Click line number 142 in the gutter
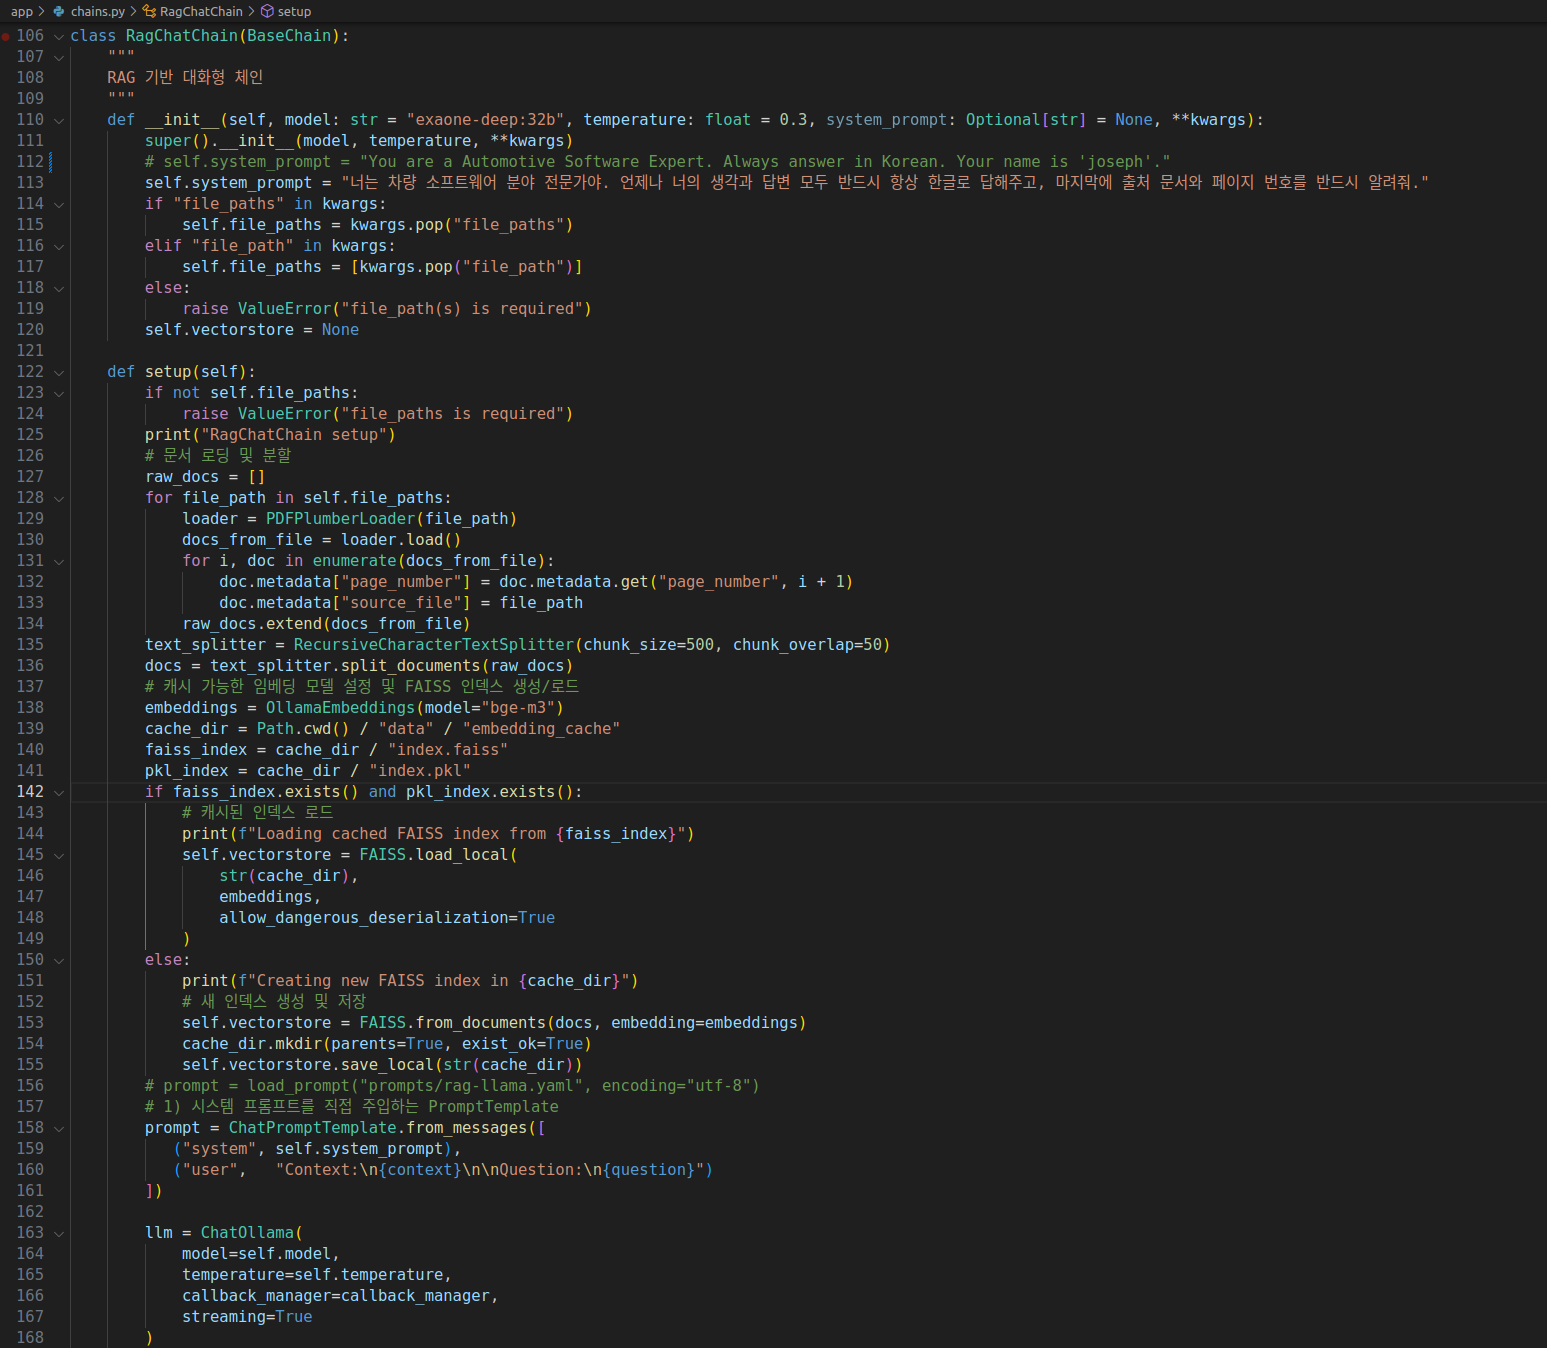This screenshot has height=1348, width=1547. coord(30,792)
